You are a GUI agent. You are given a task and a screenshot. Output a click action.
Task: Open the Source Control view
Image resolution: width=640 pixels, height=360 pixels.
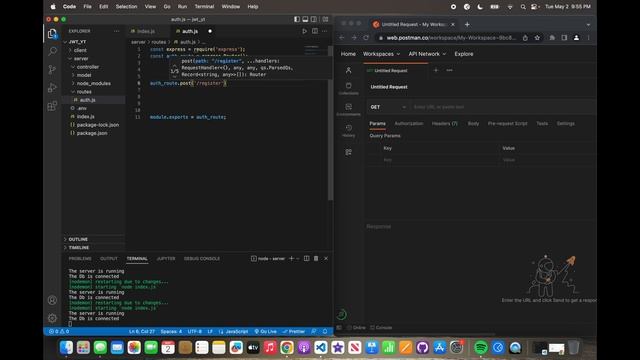click(52, 69)
